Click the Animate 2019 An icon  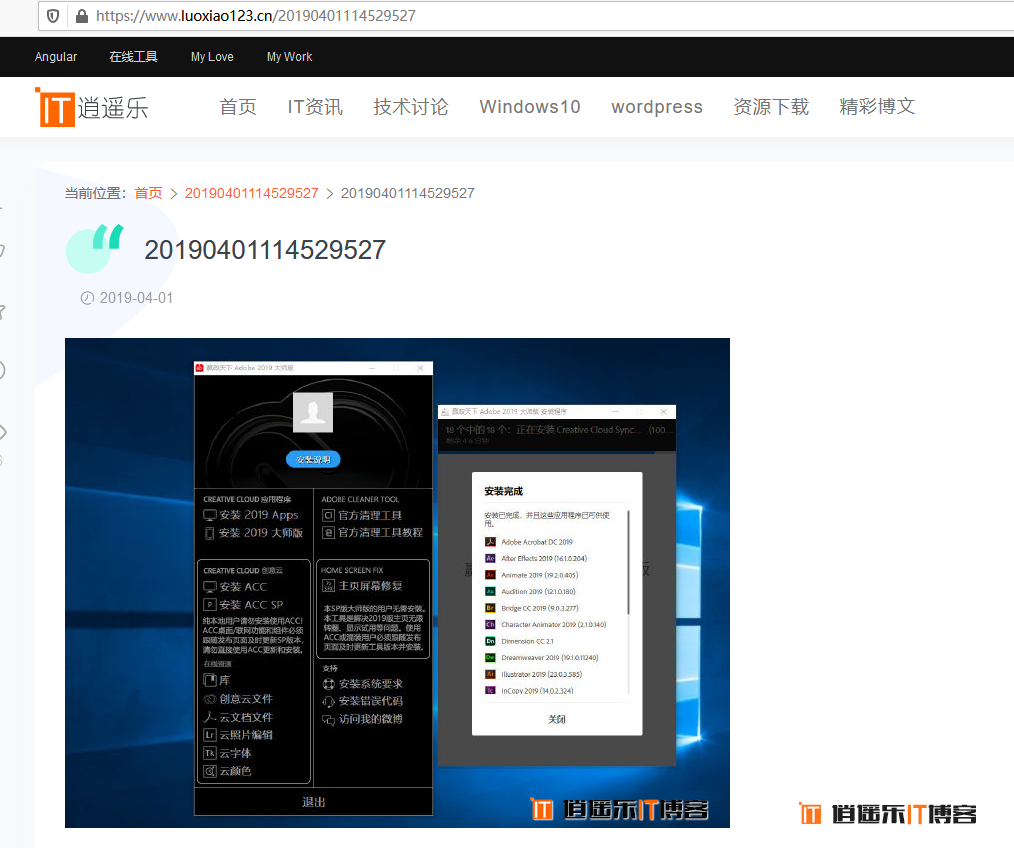(490, 575)
